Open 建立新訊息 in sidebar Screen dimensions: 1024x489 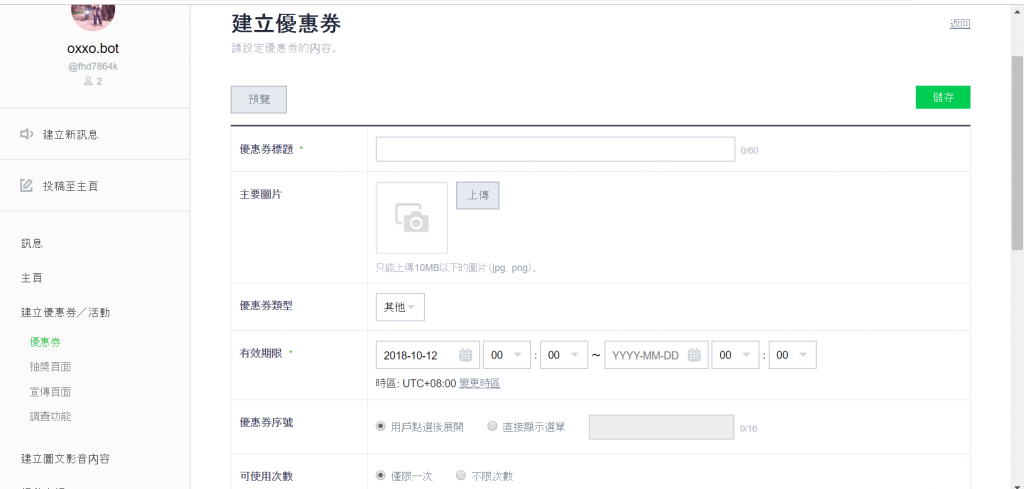pyautogui.click(x=71, y=134)
